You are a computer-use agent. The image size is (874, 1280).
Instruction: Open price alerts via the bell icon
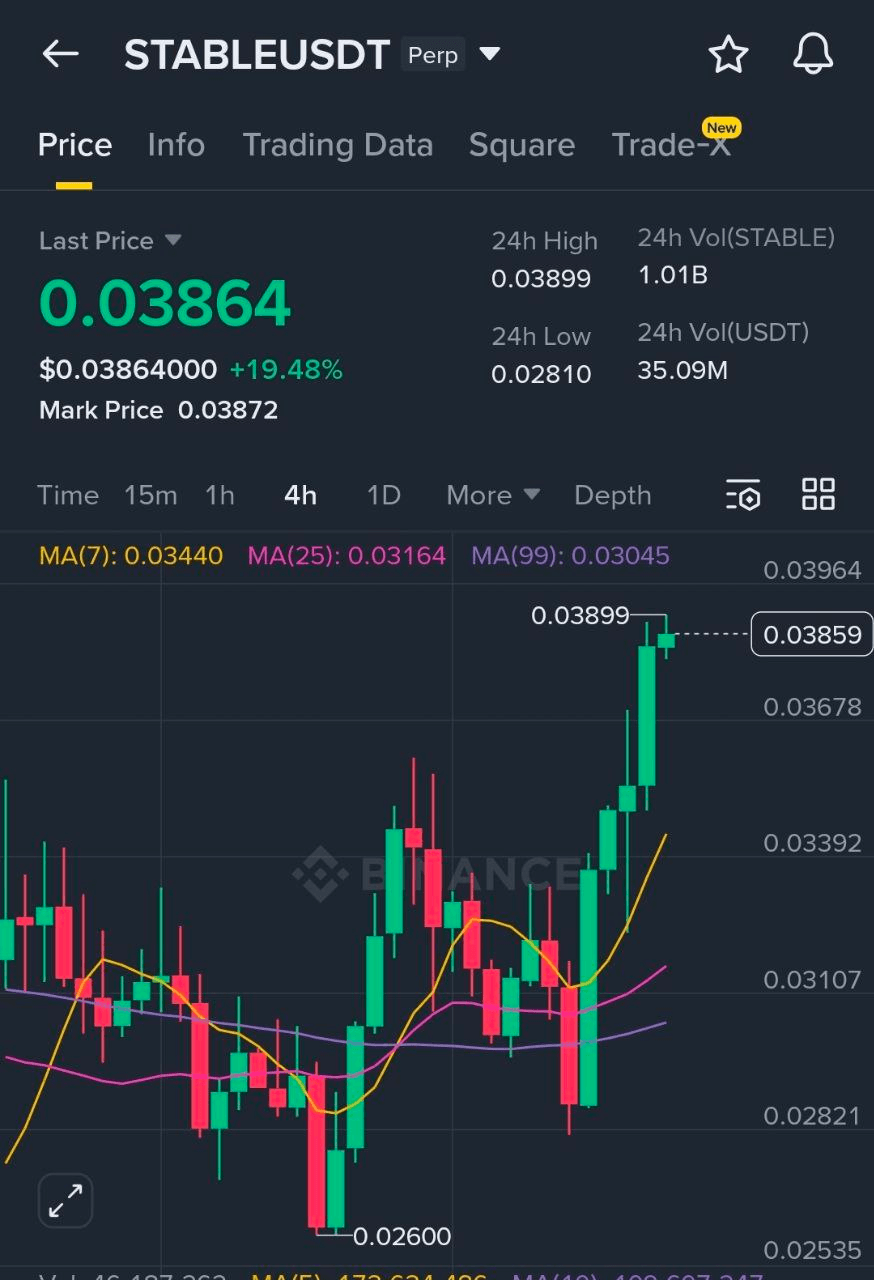click(812, 55)
